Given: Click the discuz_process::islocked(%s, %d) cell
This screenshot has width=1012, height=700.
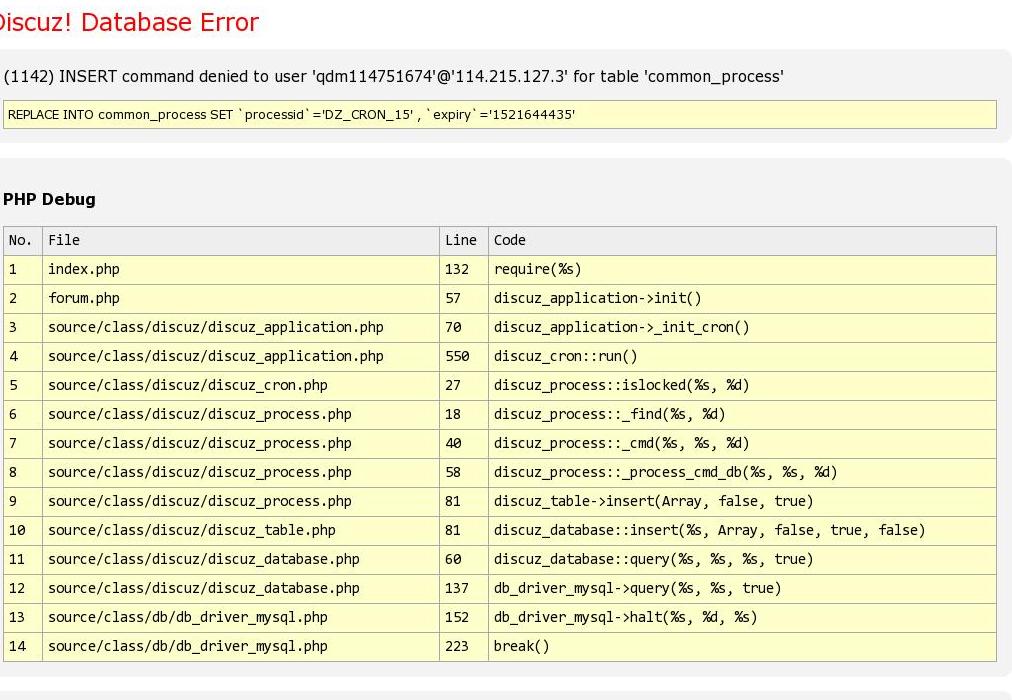Looking at the screenshot, I should coord(742,386).
